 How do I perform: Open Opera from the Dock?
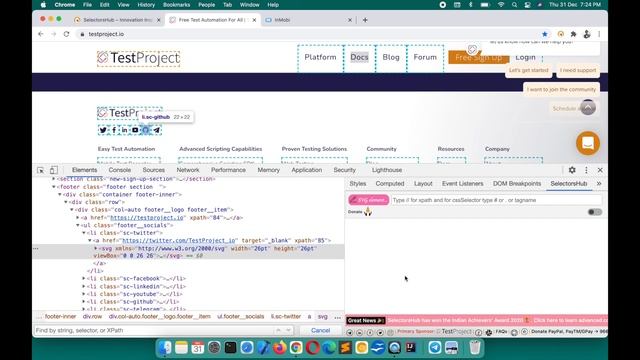coord(312,348)
